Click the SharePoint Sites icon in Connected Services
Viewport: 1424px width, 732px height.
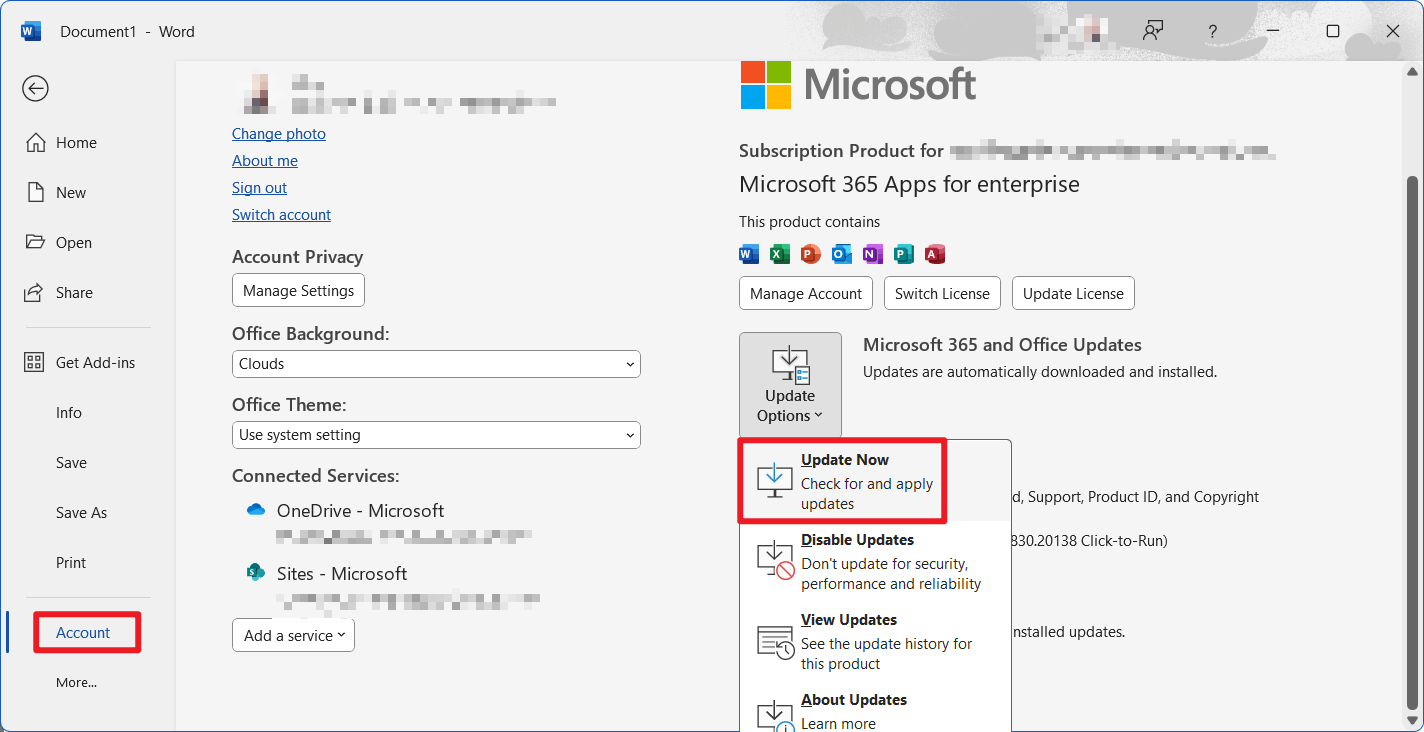256,573
